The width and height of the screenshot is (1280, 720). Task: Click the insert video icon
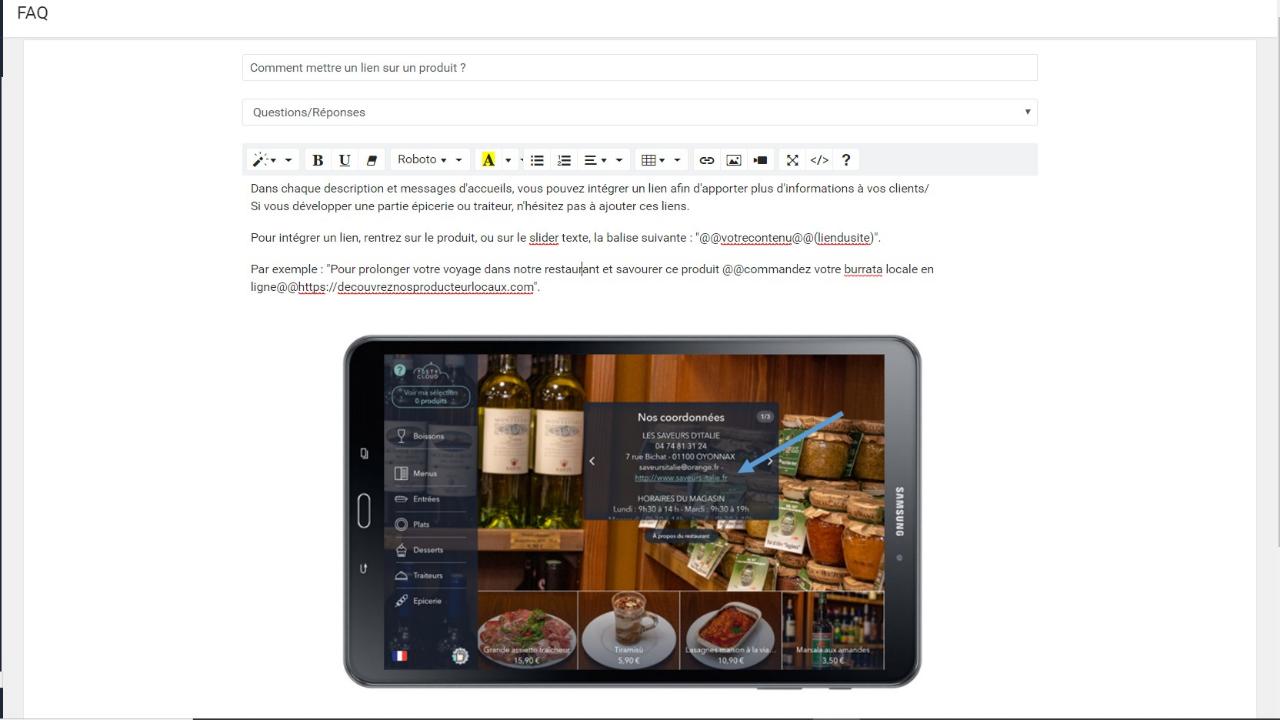pyautogui.click(x=760, y=160)
